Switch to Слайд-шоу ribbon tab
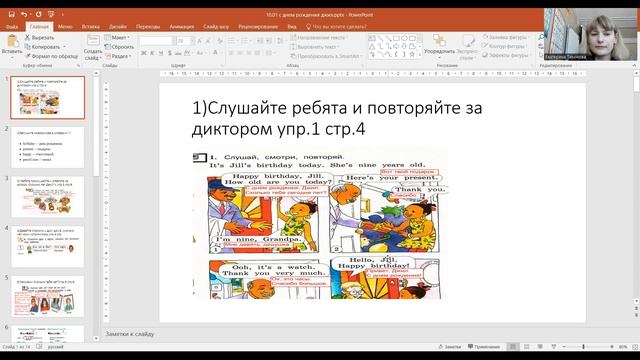 click(x=216, y=27)
